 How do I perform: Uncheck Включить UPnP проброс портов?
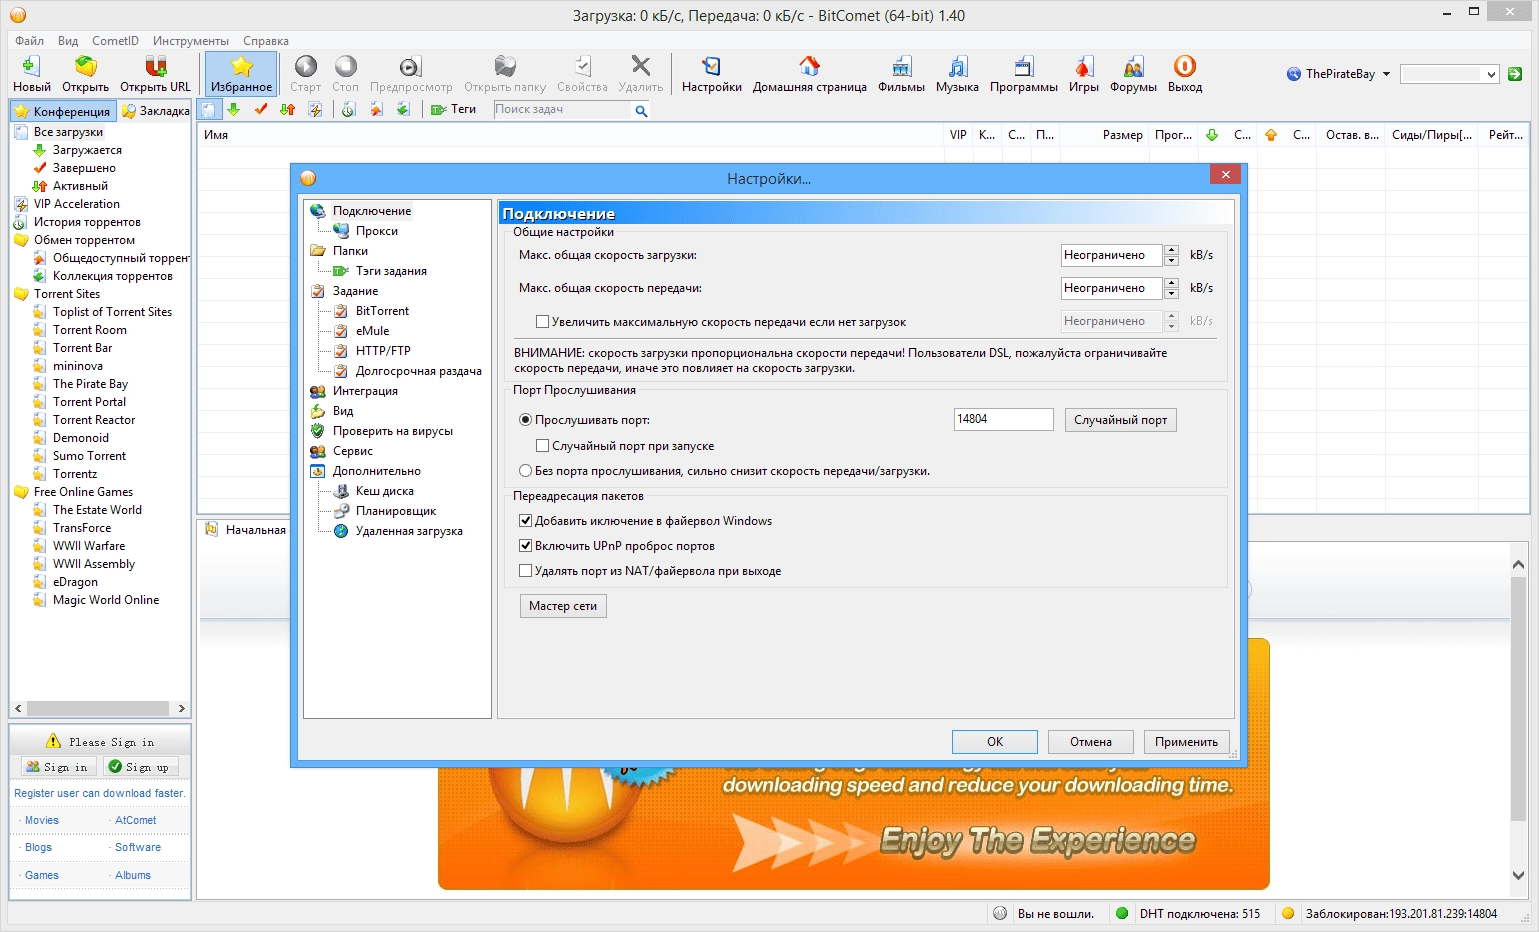[525, 546]
